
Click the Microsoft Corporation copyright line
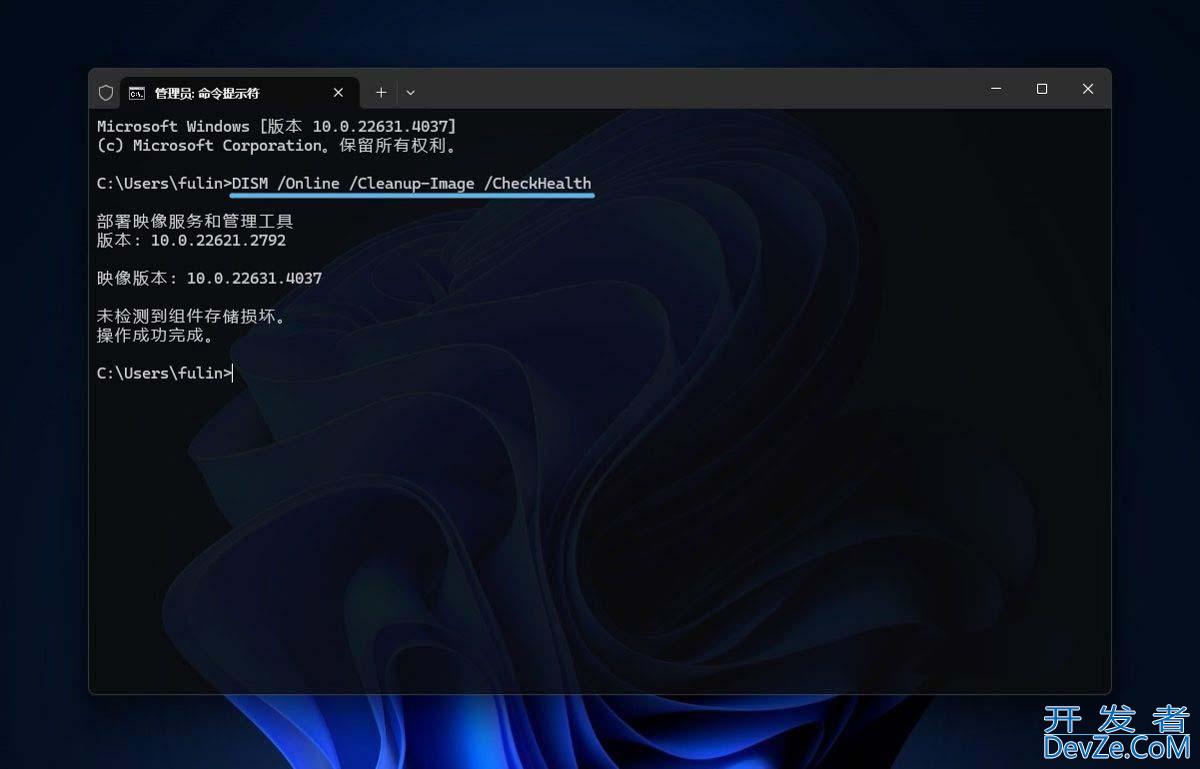277,146
